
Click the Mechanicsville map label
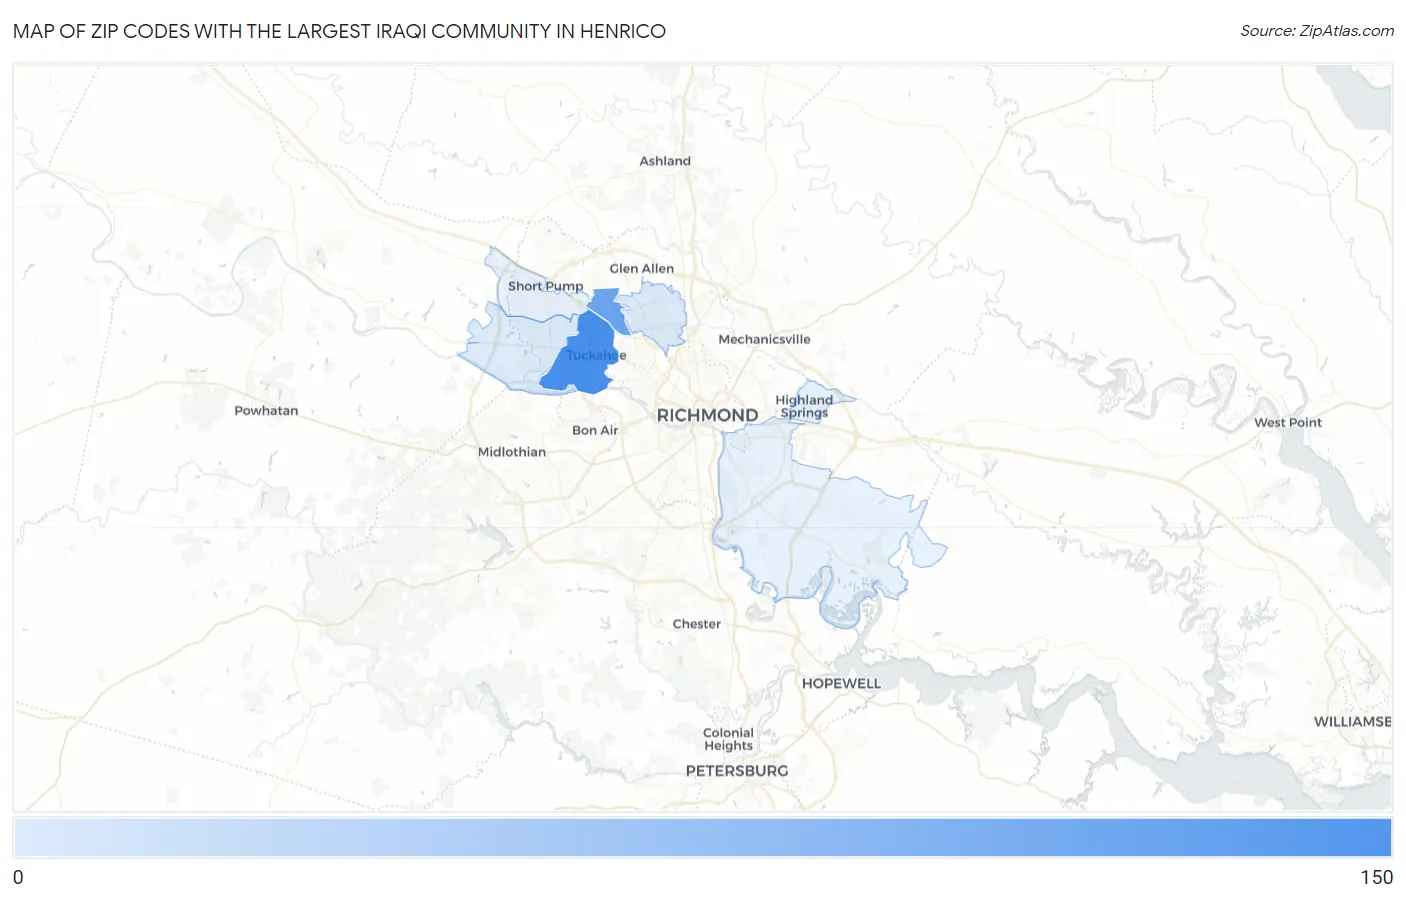coord(764,339)
